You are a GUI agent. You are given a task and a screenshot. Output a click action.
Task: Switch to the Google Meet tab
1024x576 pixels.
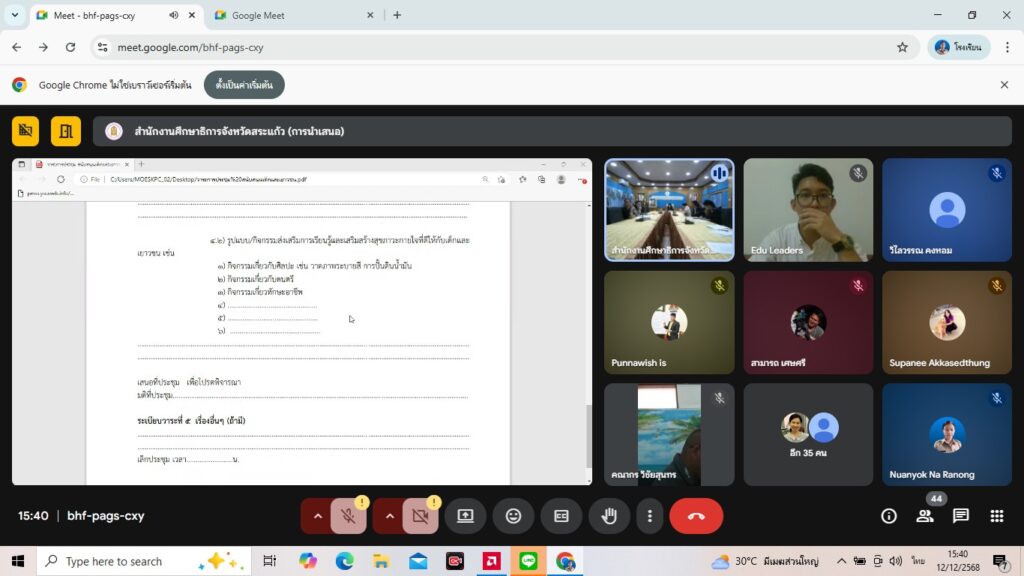[290, 15]
